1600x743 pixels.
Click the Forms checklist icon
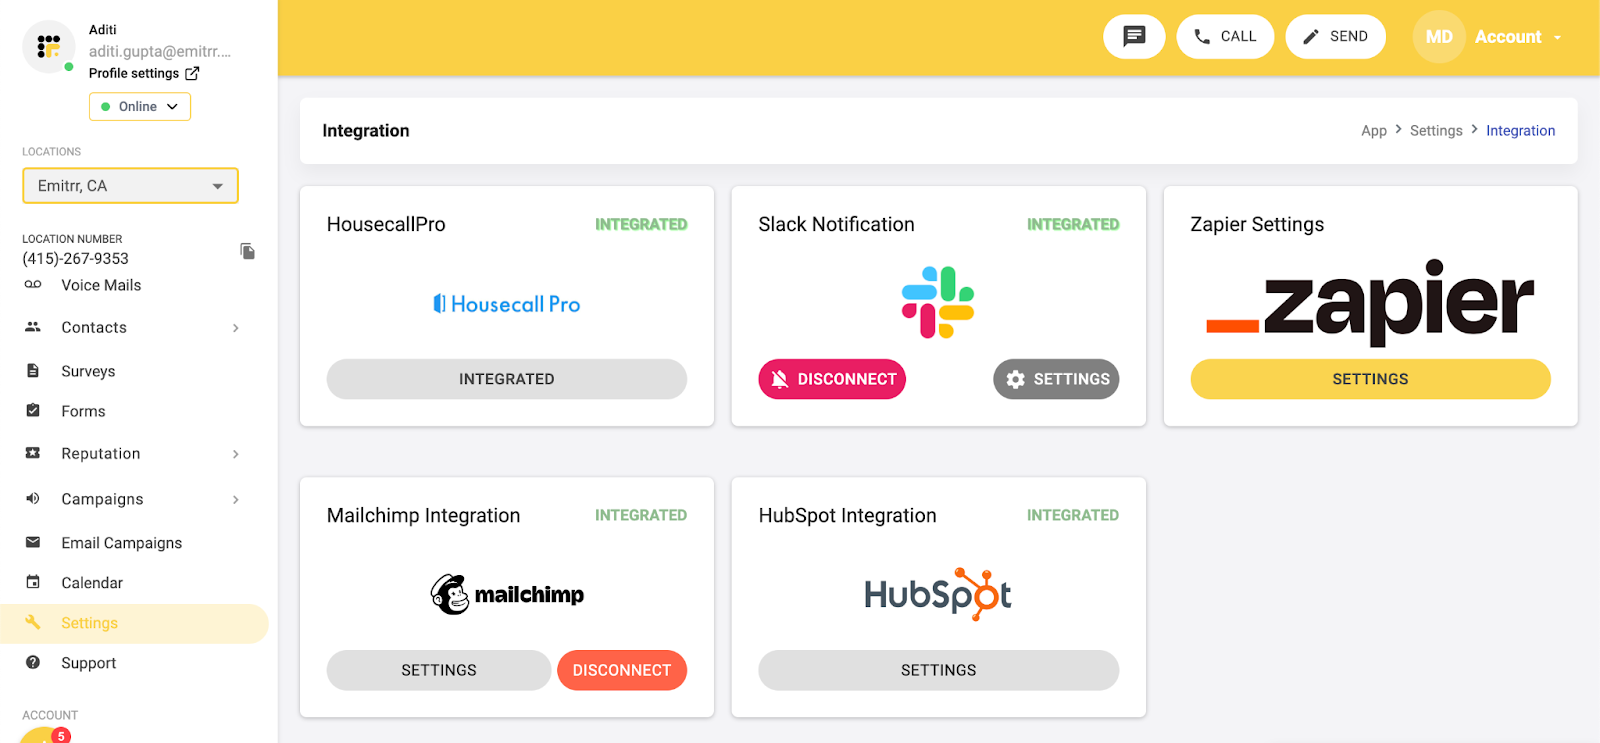pos(33,411)
